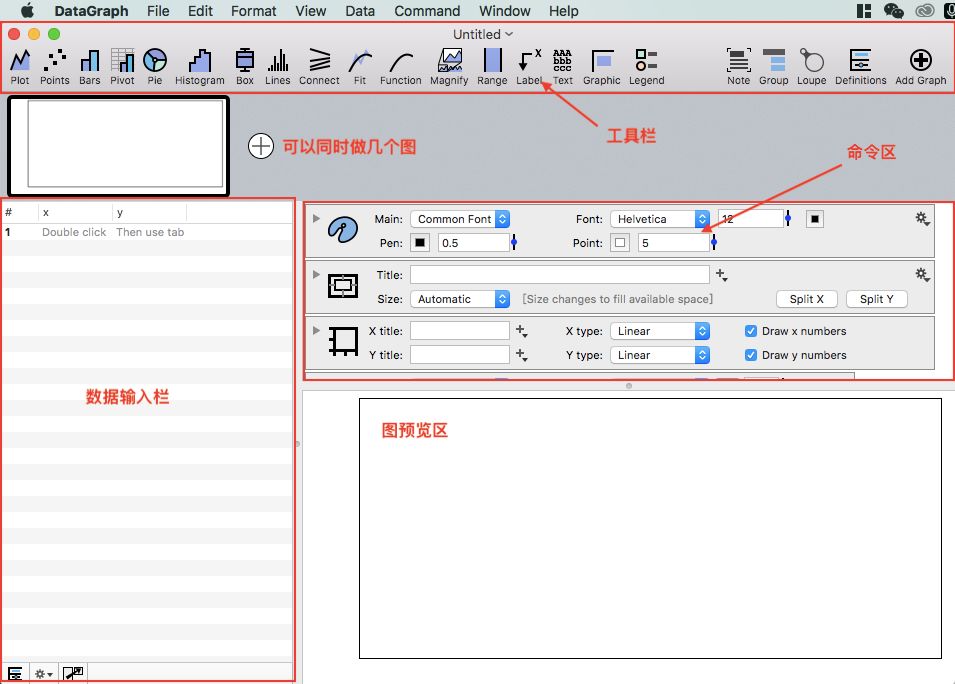The height and width of the screenshot is (684, 955).
Task: Select the graph thumbnail preview
Action: point(119,146)
